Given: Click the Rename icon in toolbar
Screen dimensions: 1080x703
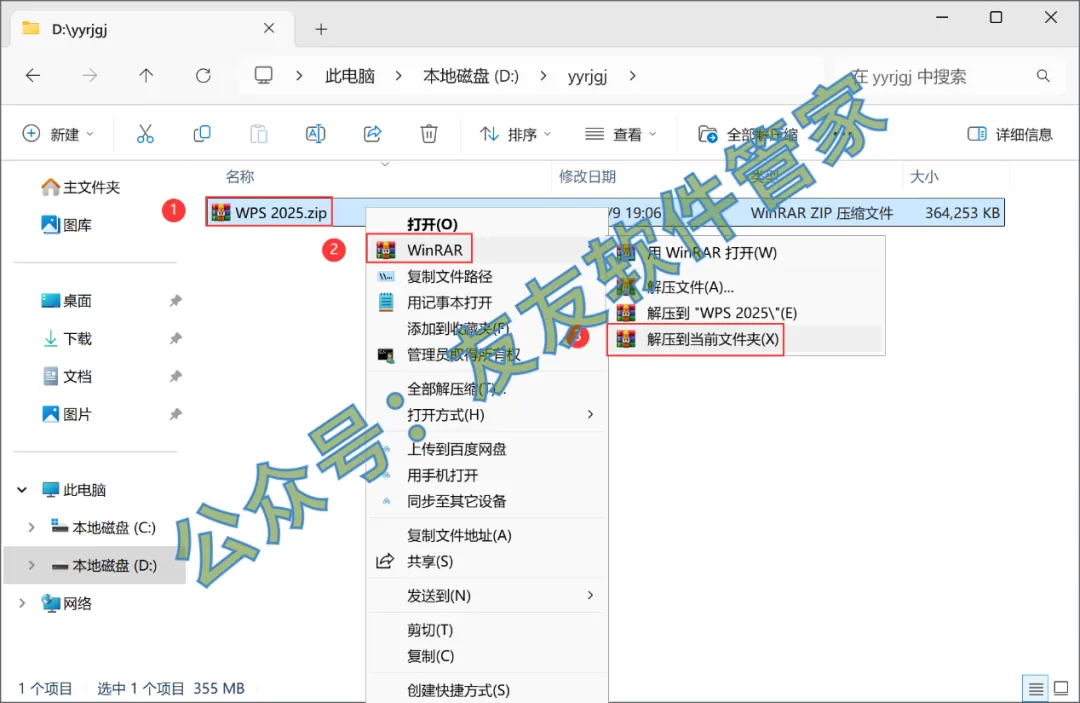Looking at the screenshot, I should (x=315, y=134).
